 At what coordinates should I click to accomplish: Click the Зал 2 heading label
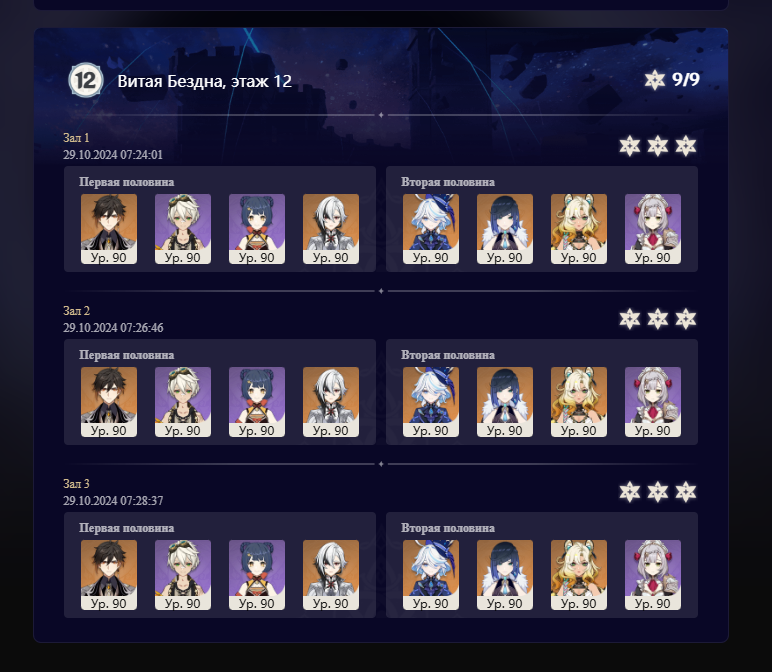coord(76,311)
